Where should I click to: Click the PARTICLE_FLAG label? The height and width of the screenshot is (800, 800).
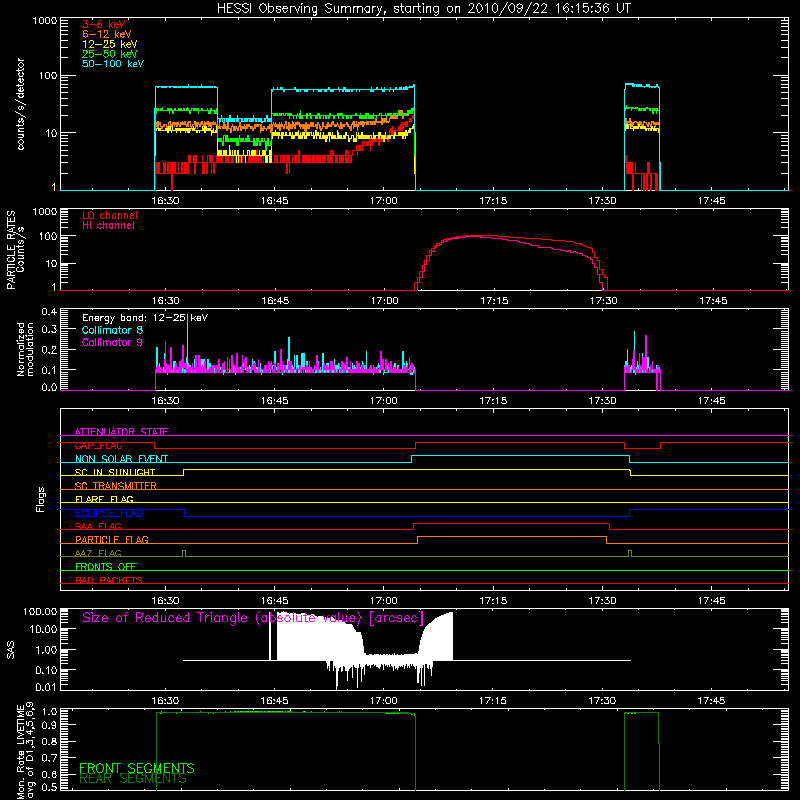(112, 540)
